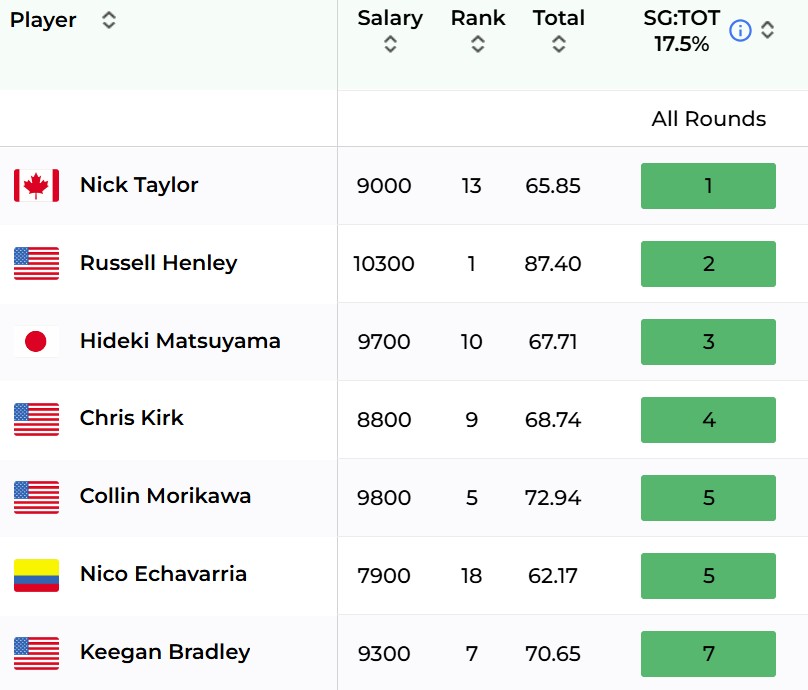Sort by Rank using its arrows
This screenshot has height=690, width=808.
(x=478, y=44)
